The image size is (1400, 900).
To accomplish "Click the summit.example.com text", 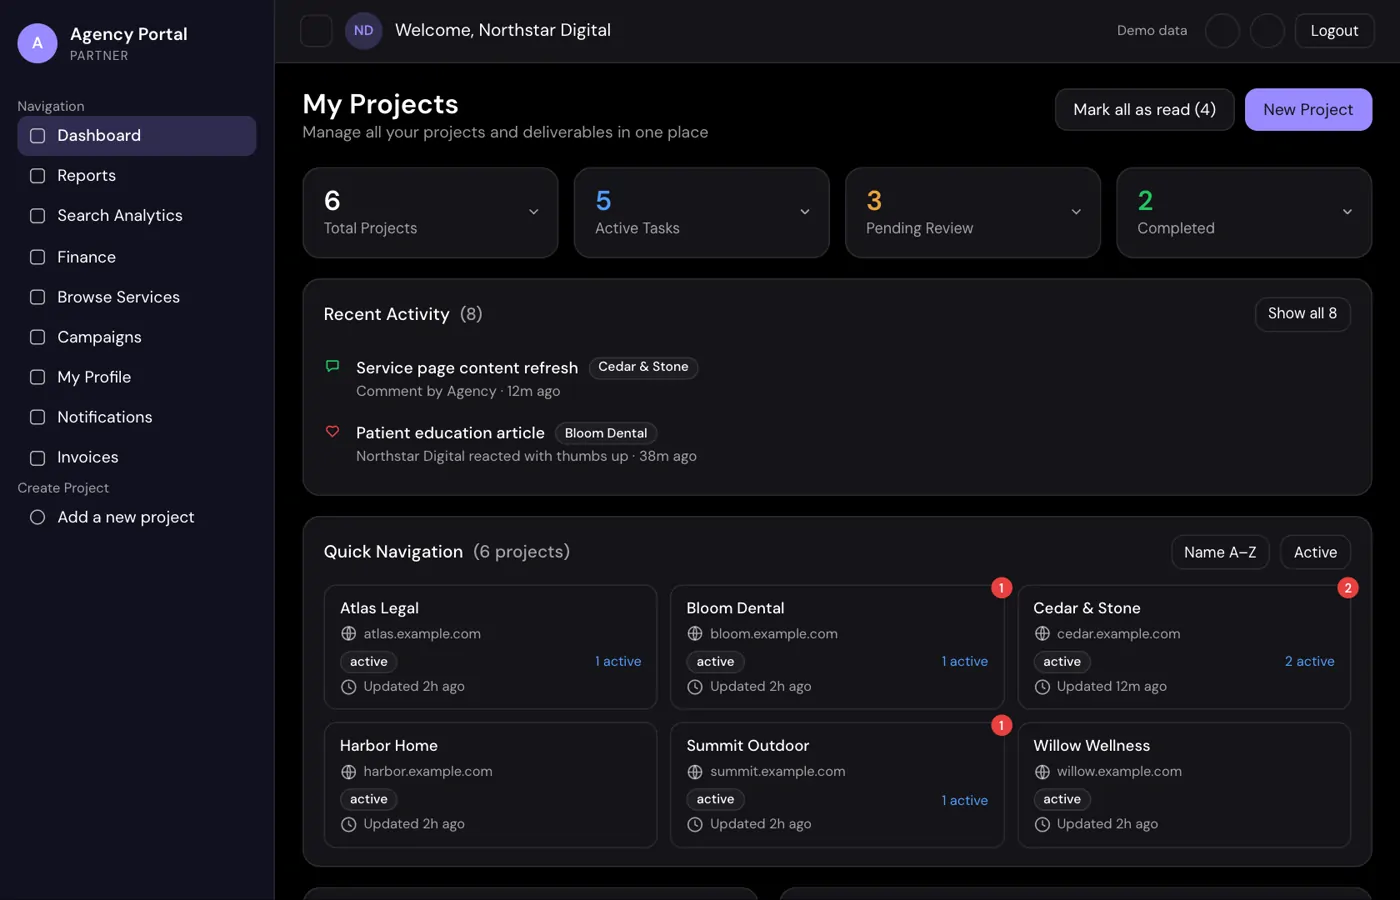I will [778, 772].
